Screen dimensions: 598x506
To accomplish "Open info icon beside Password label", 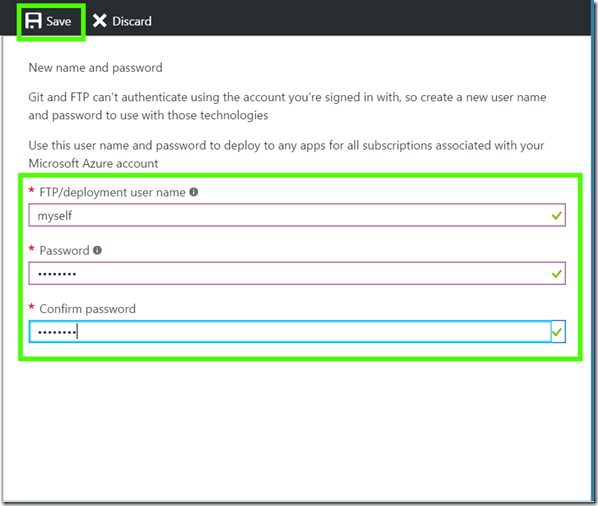I will 97,250.
